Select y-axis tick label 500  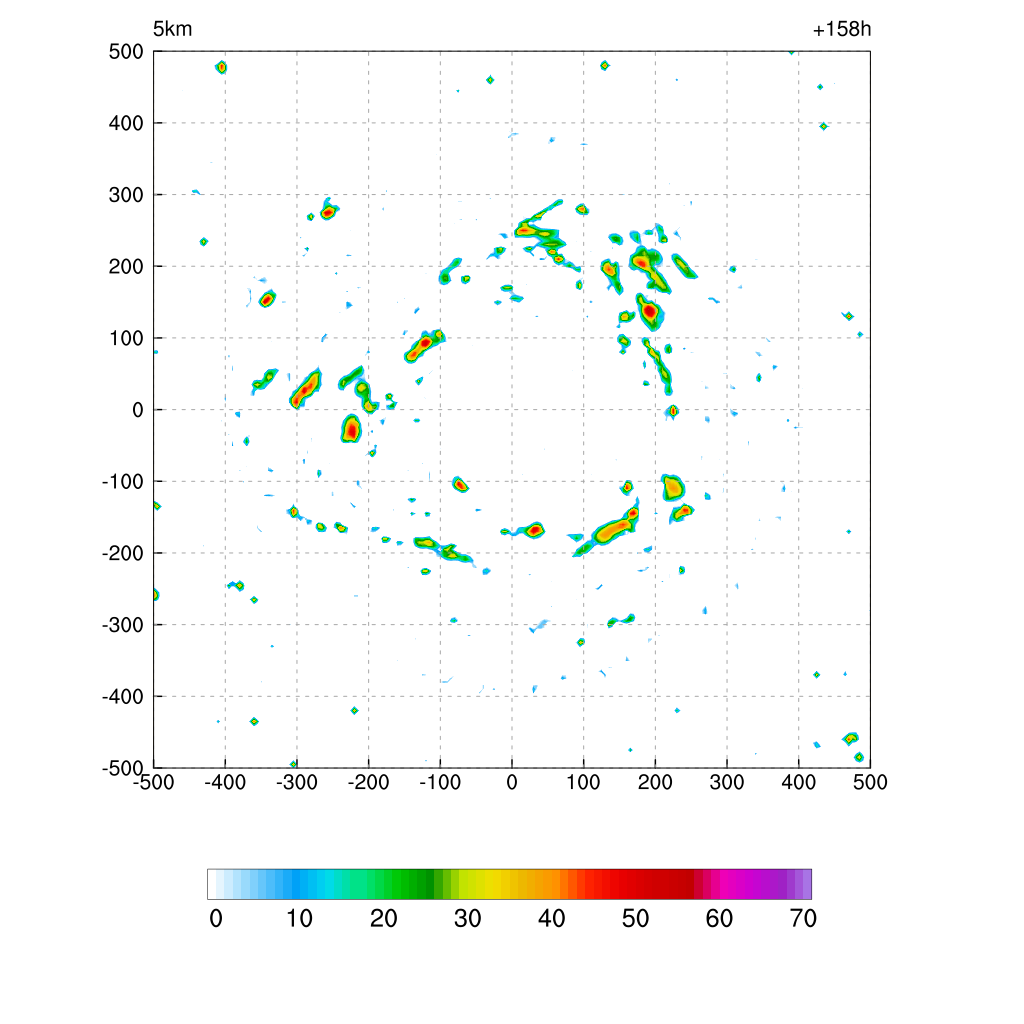pyautogui.click(x=126, y=52)
